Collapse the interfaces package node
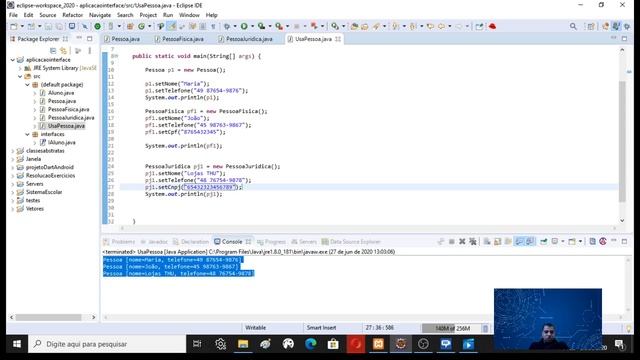 pos(27,134)
